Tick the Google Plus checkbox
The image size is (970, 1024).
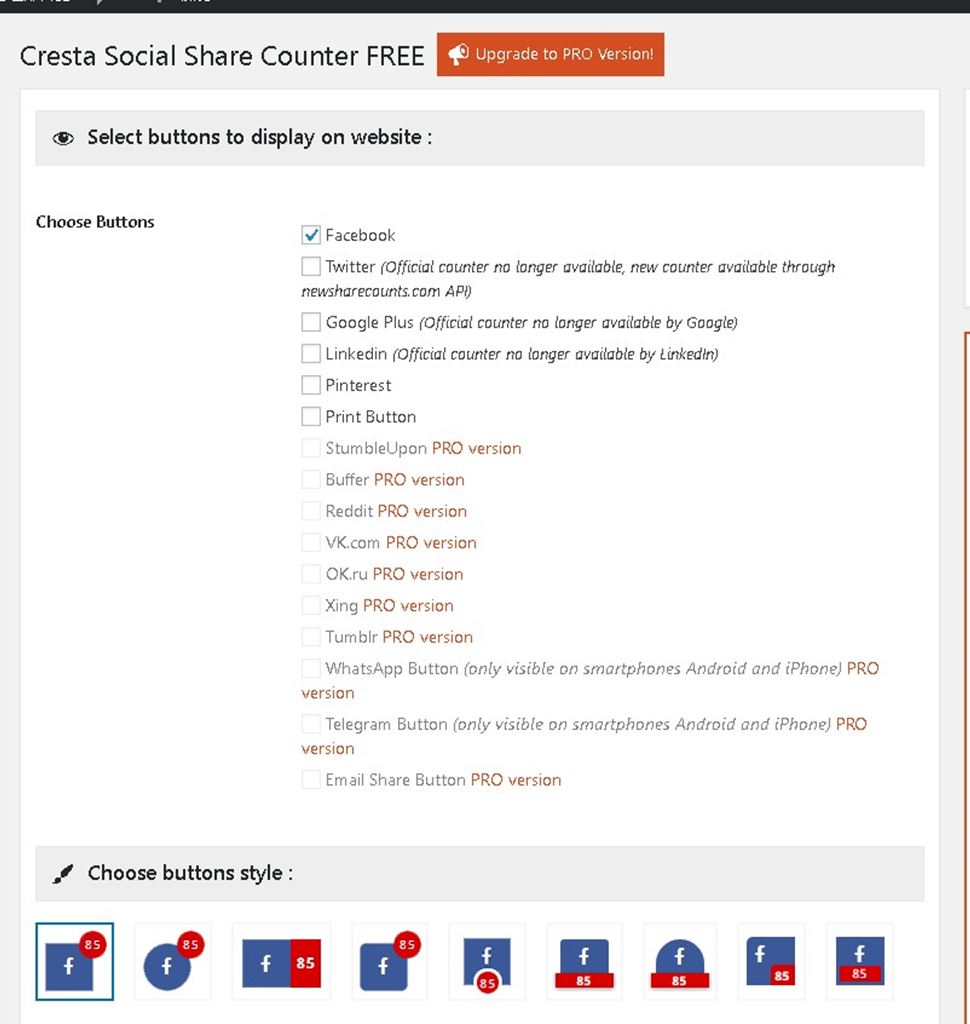click(311, 322)
